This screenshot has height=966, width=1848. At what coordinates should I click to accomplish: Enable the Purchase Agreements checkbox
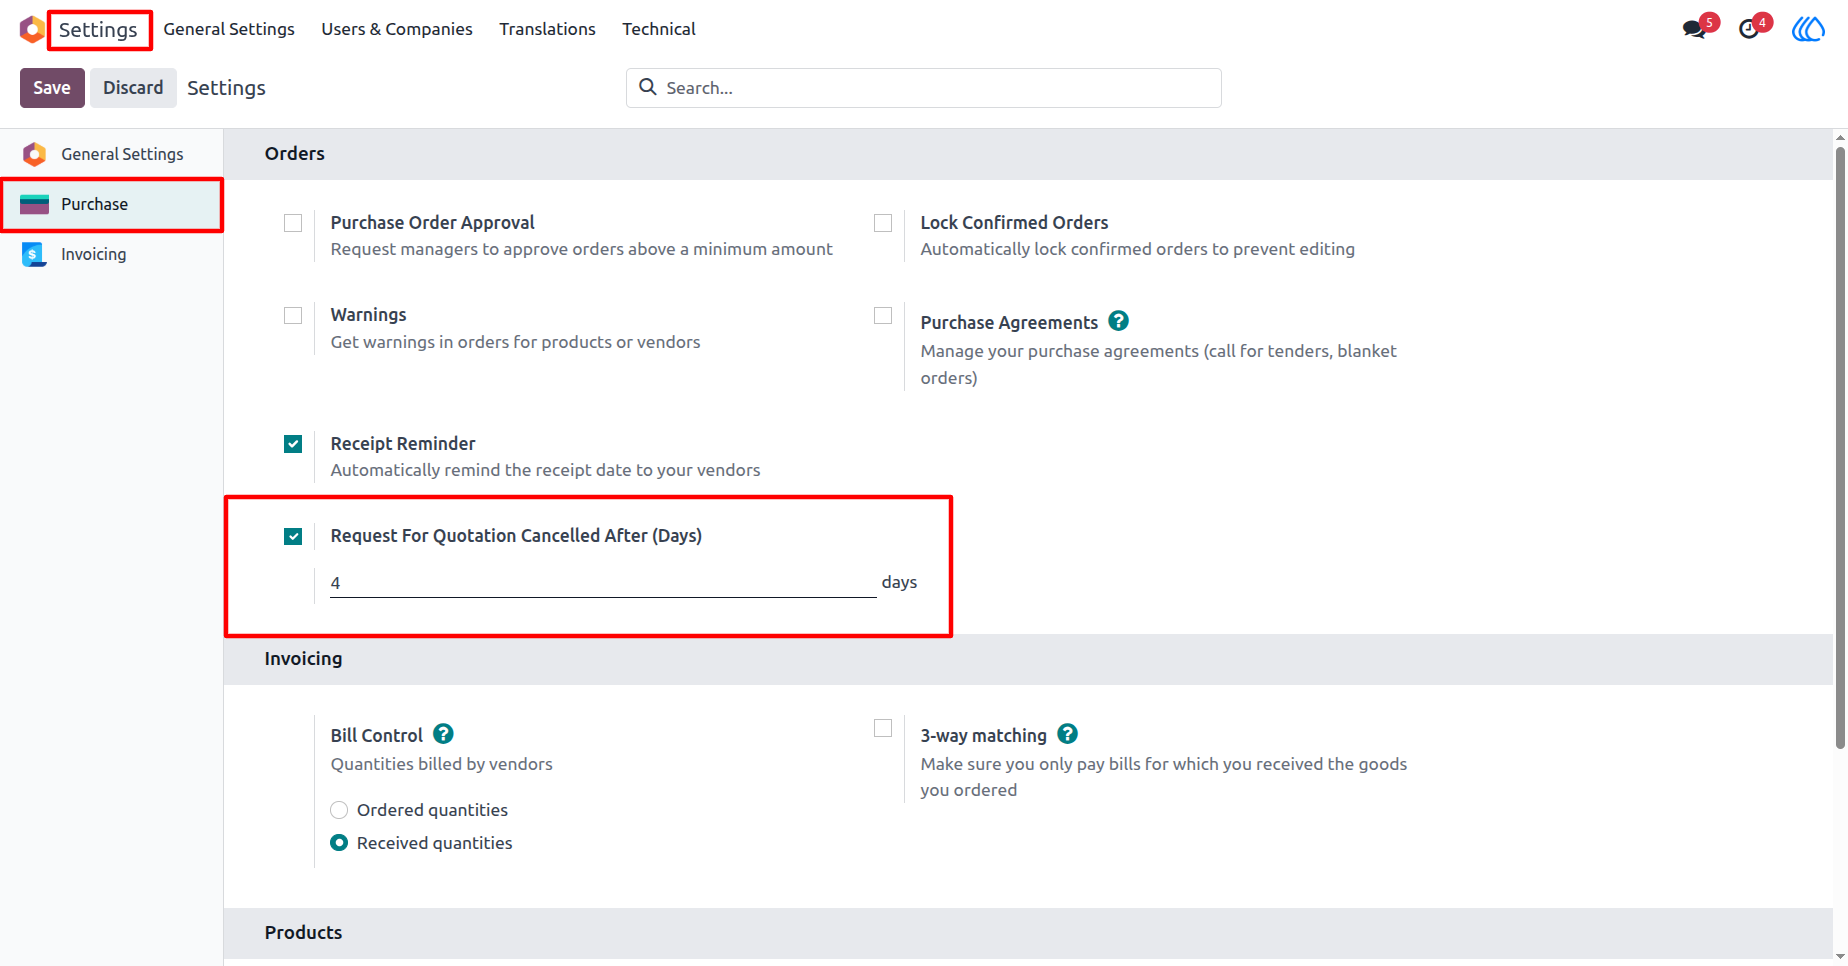pyautogui.click(x=883, y=315)
